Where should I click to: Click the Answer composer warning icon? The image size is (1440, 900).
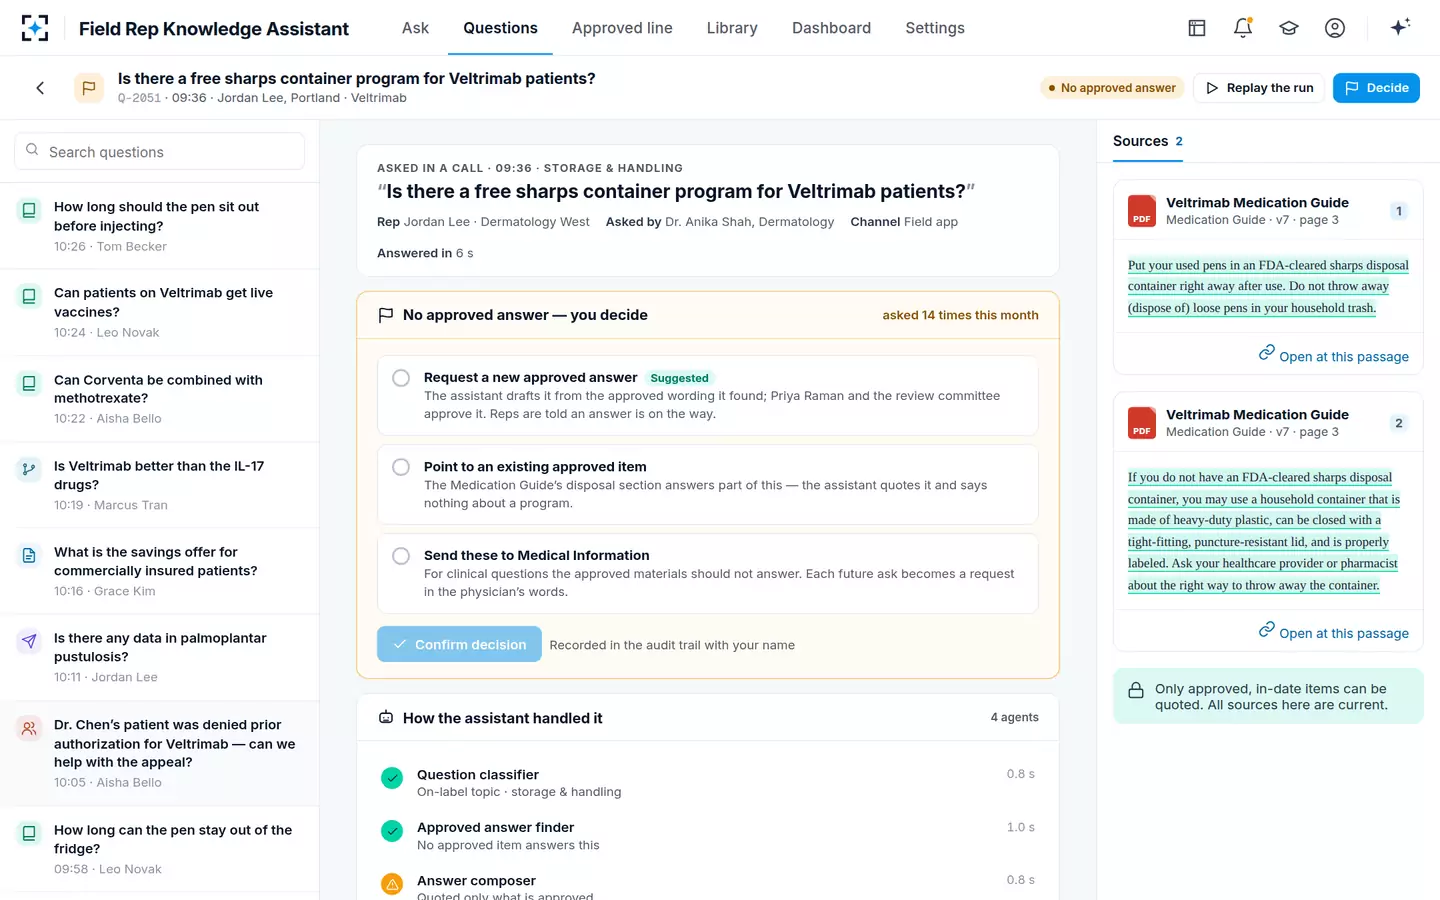click(x=392, y=884)
